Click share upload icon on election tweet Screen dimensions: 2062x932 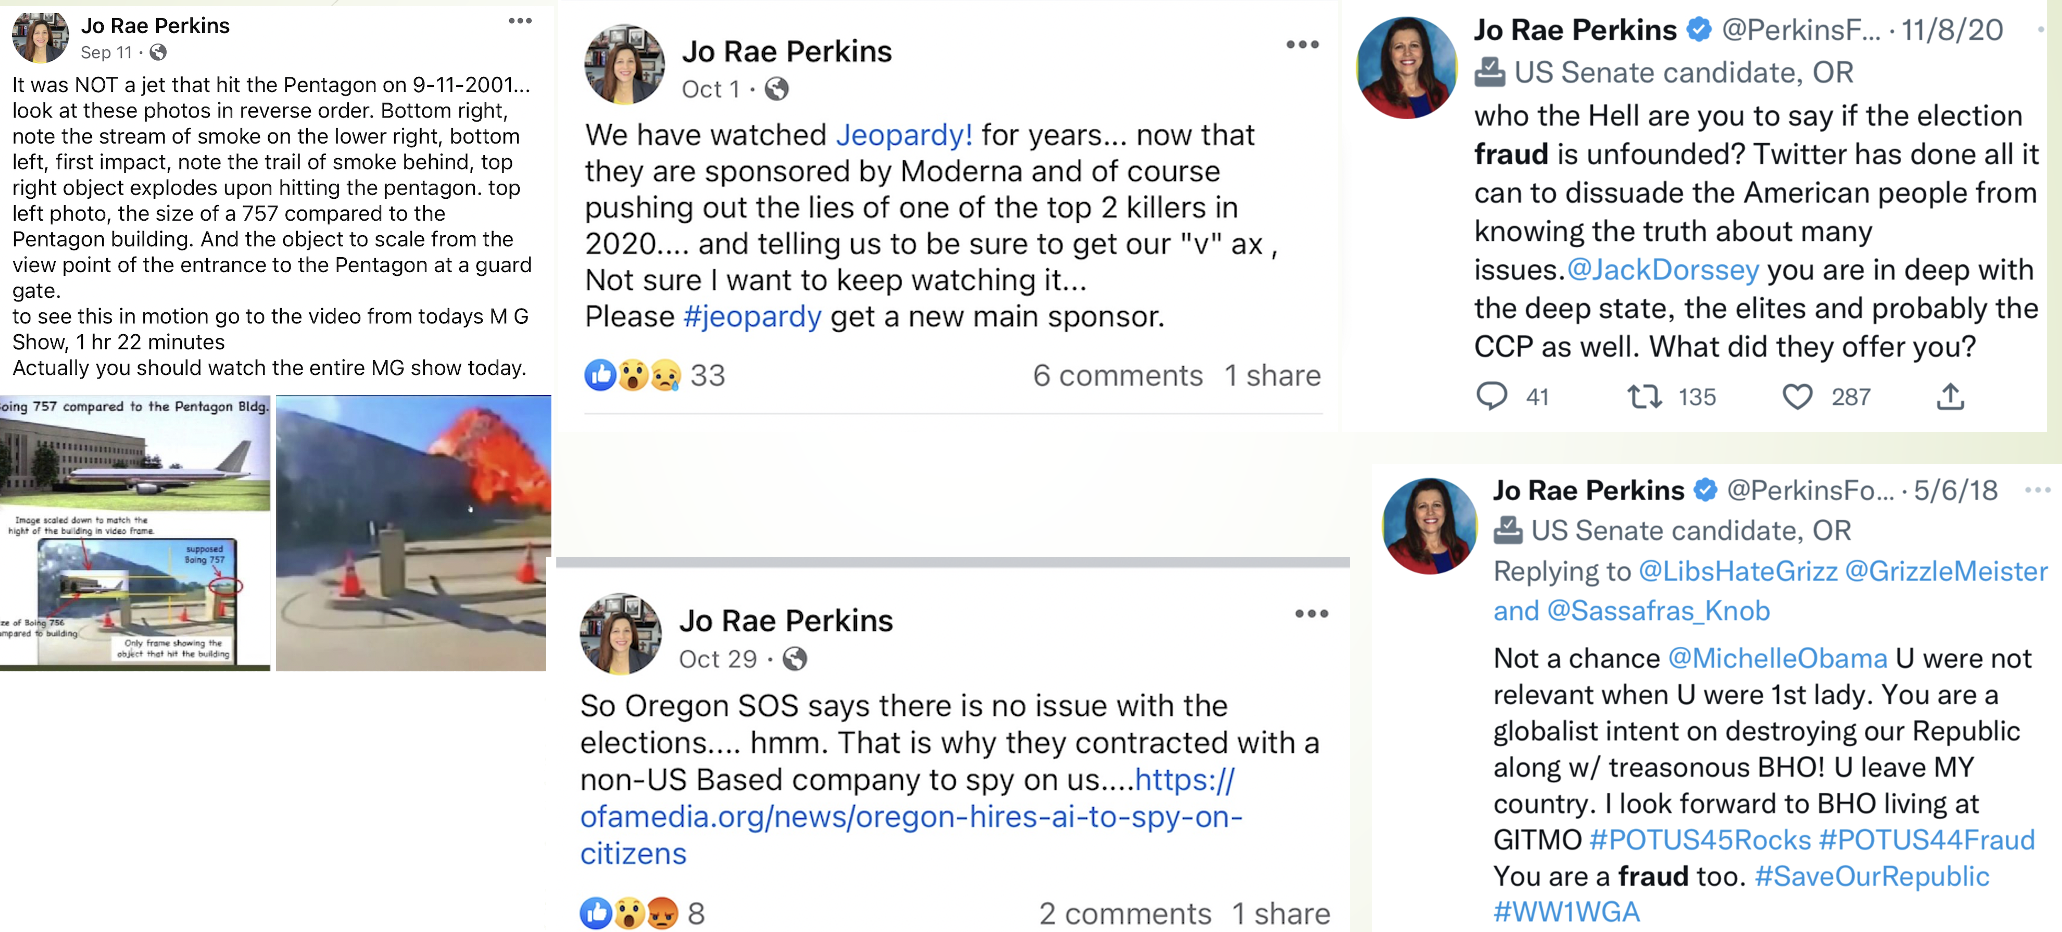(1950, 397)
